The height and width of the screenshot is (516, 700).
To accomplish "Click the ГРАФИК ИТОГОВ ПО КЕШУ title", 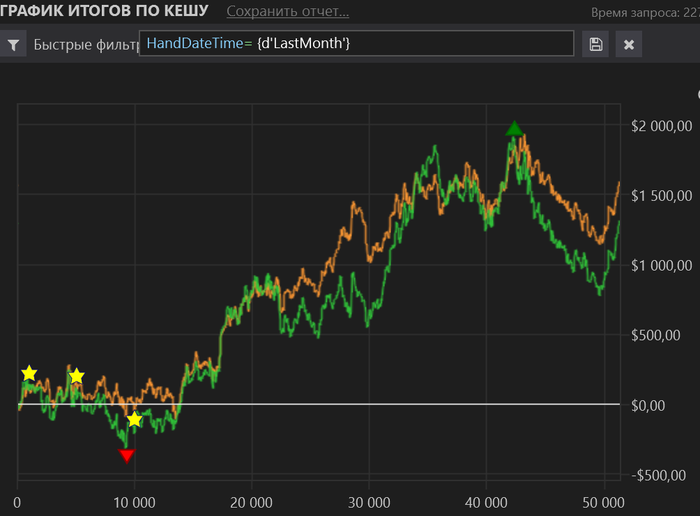I will (x=104, y=10).
